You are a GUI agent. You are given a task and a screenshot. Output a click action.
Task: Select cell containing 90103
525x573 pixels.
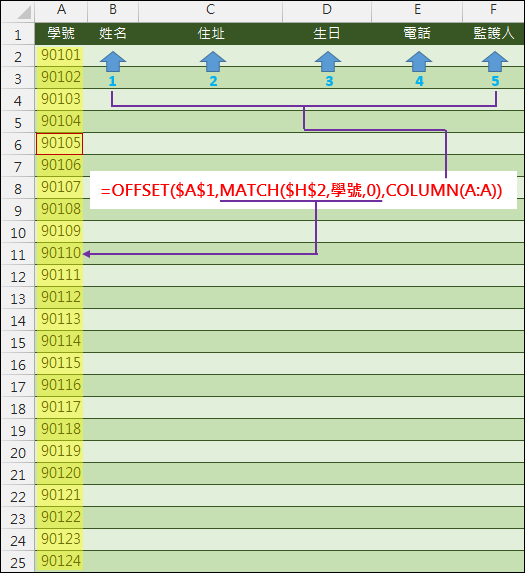[x=60, y=99]
